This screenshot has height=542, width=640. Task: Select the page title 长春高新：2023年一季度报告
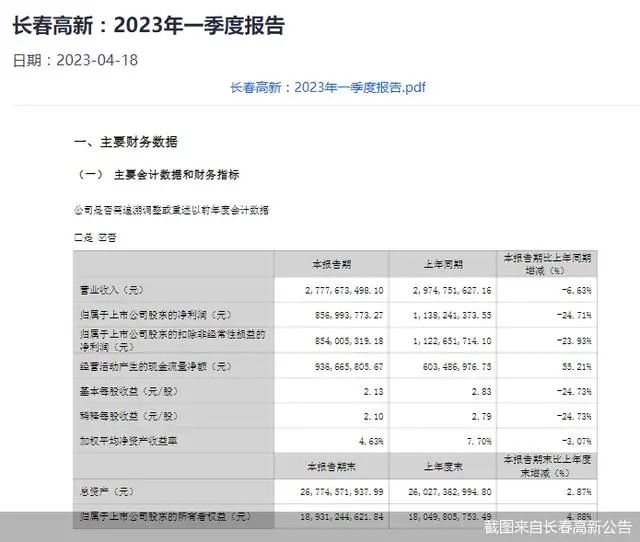click(x=149, y=25)
